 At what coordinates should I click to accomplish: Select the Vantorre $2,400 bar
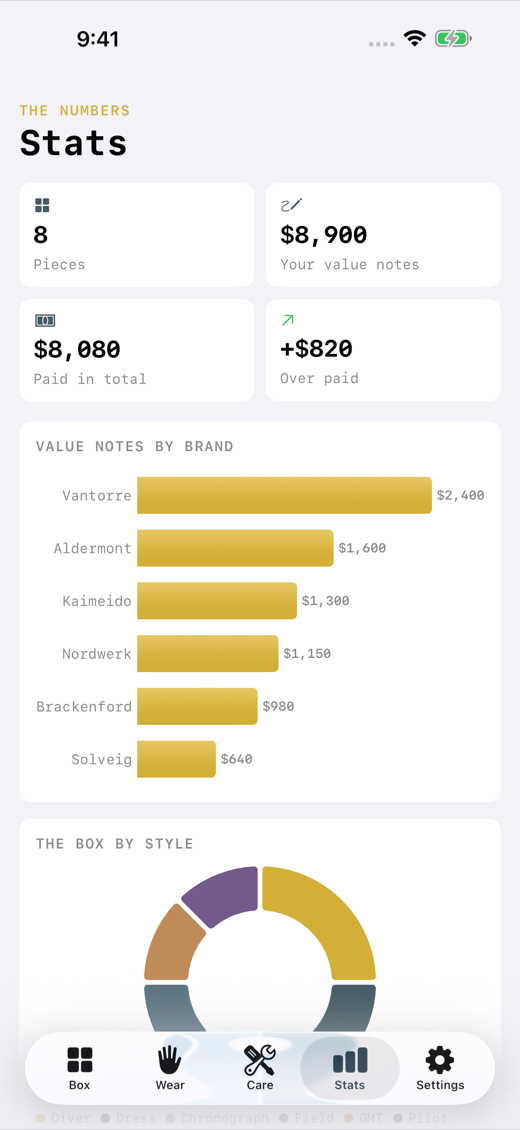pos(284,495)
